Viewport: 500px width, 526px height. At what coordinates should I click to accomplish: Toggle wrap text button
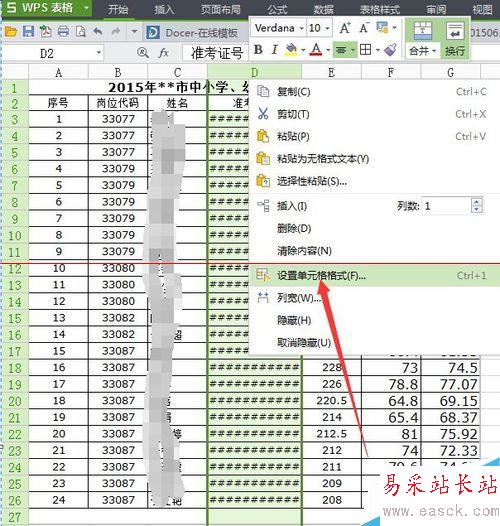(455, 39)
